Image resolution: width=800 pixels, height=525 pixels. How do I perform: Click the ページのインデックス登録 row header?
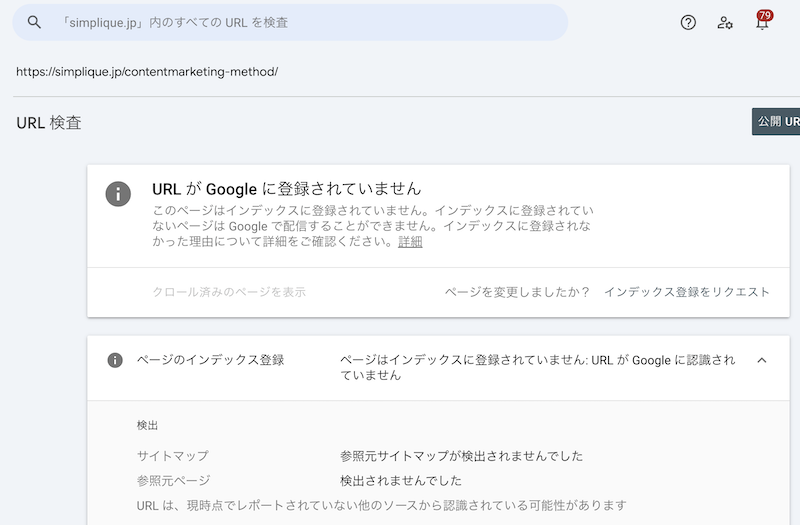438,368
